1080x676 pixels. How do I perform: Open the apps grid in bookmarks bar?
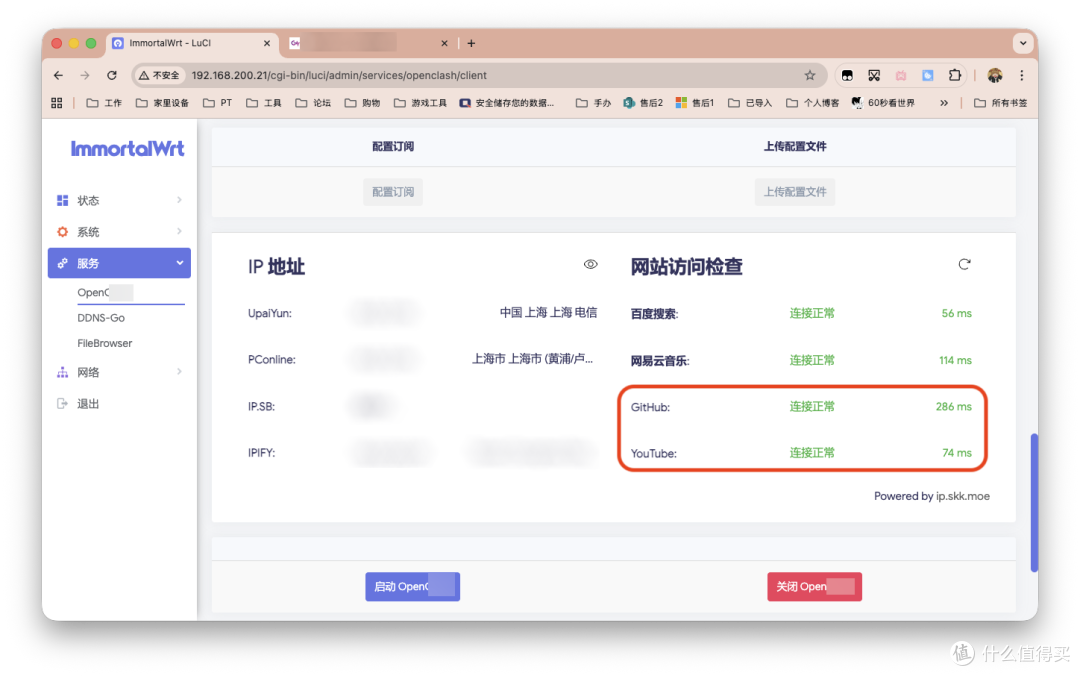(x=56, y=103)
